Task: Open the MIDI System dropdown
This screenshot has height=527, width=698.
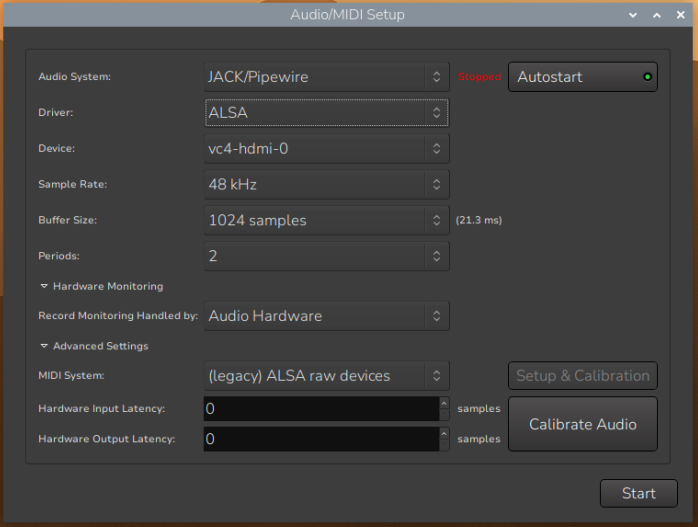Action: tap(325, 376)
